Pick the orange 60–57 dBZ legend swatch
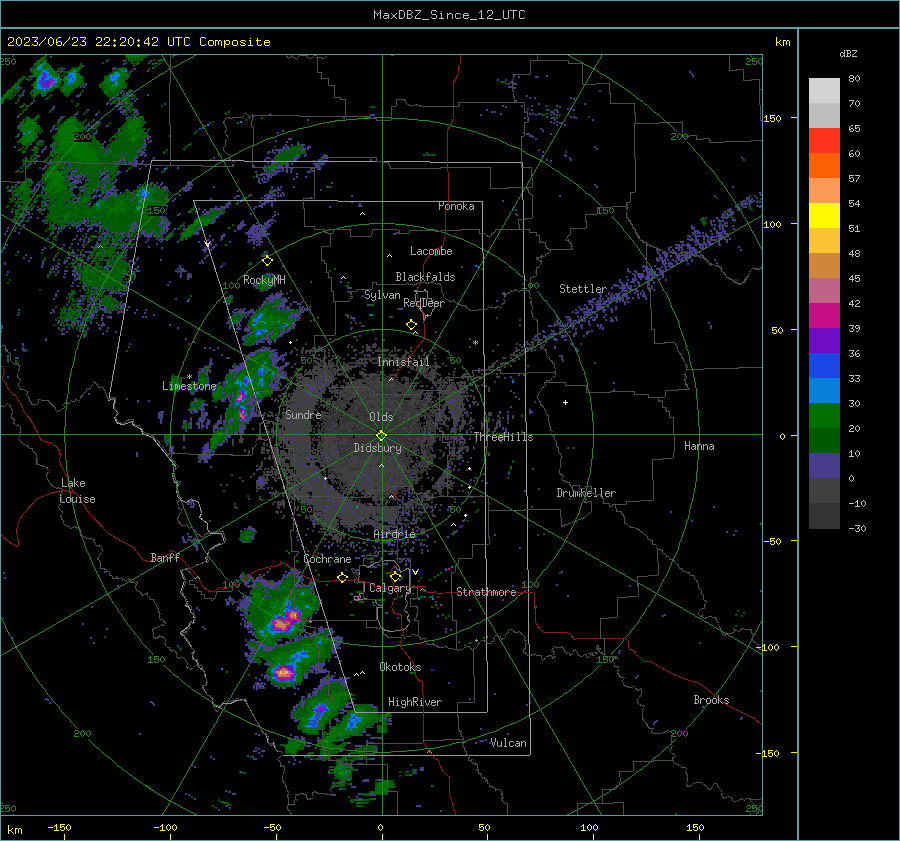This screenshot has width=900, height=841. point(824,166)
